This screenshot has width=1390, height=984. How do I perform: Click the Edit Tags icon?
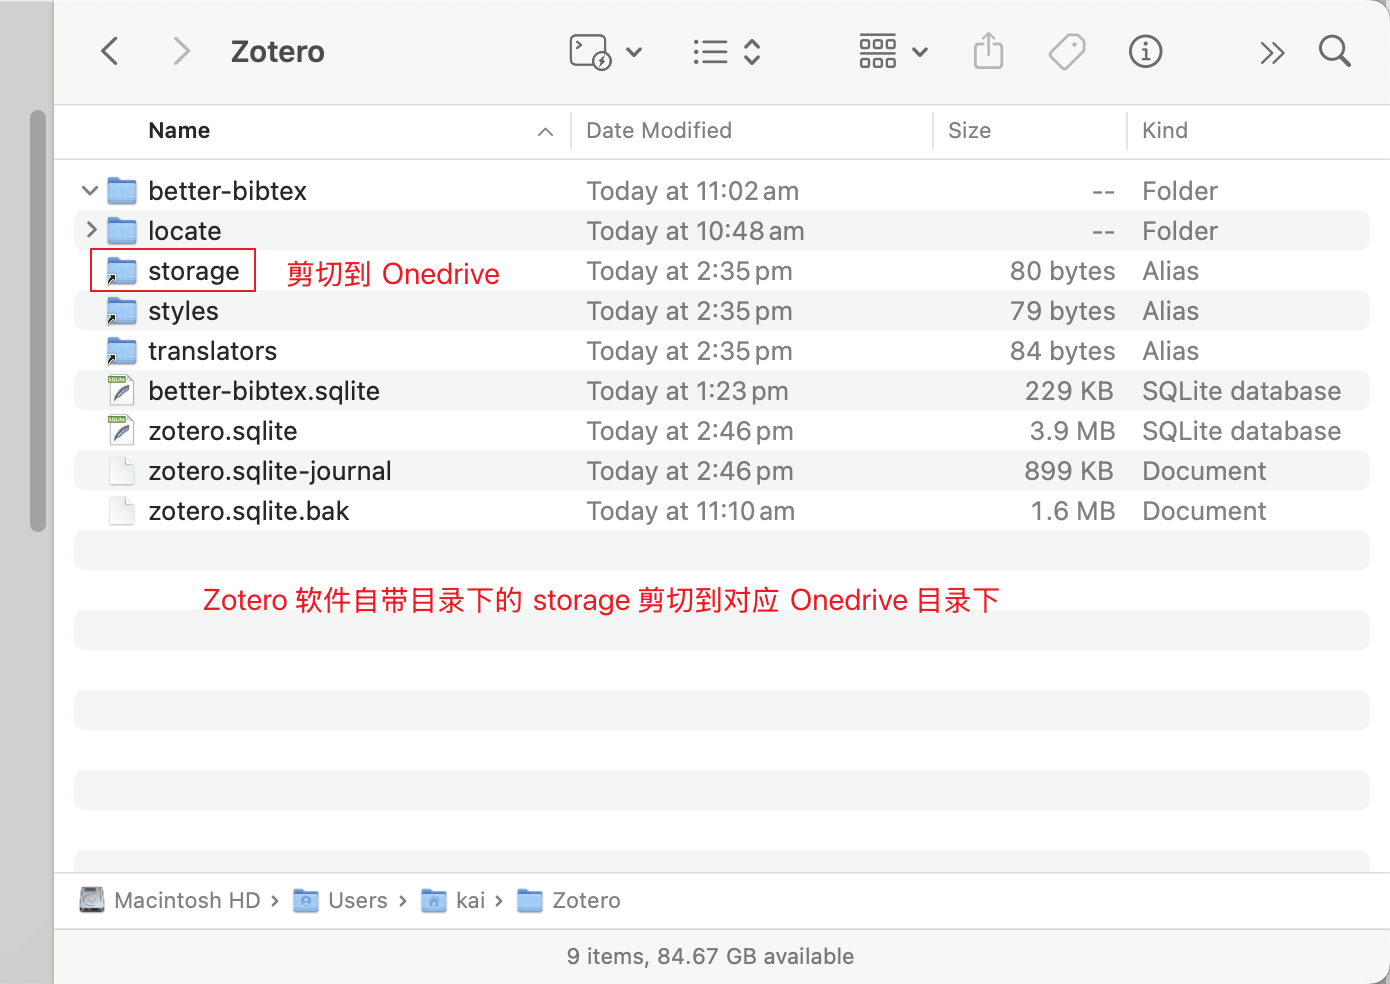tap(1067, 52)
